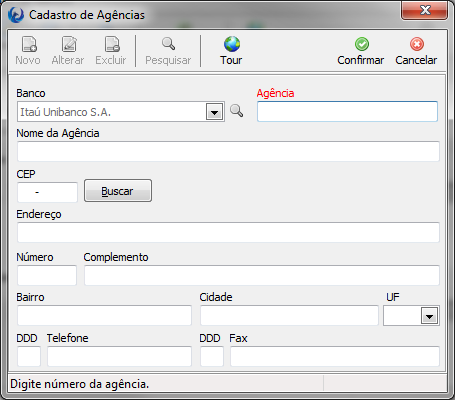
Task: Click the Complemento input field
Action: point(262,275)
